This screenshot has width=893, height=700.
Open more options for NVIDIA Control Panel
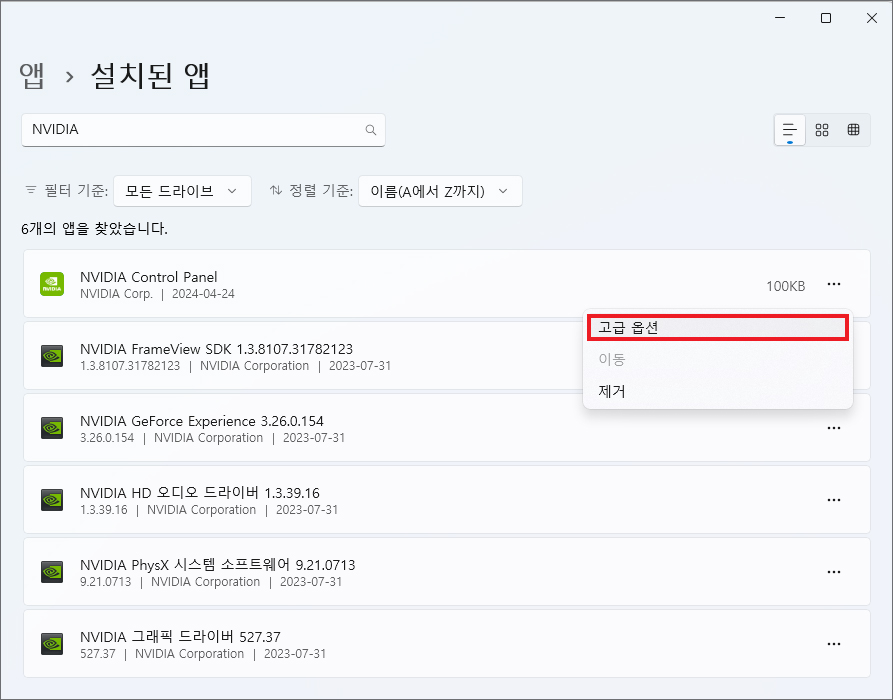pos(834,284)
